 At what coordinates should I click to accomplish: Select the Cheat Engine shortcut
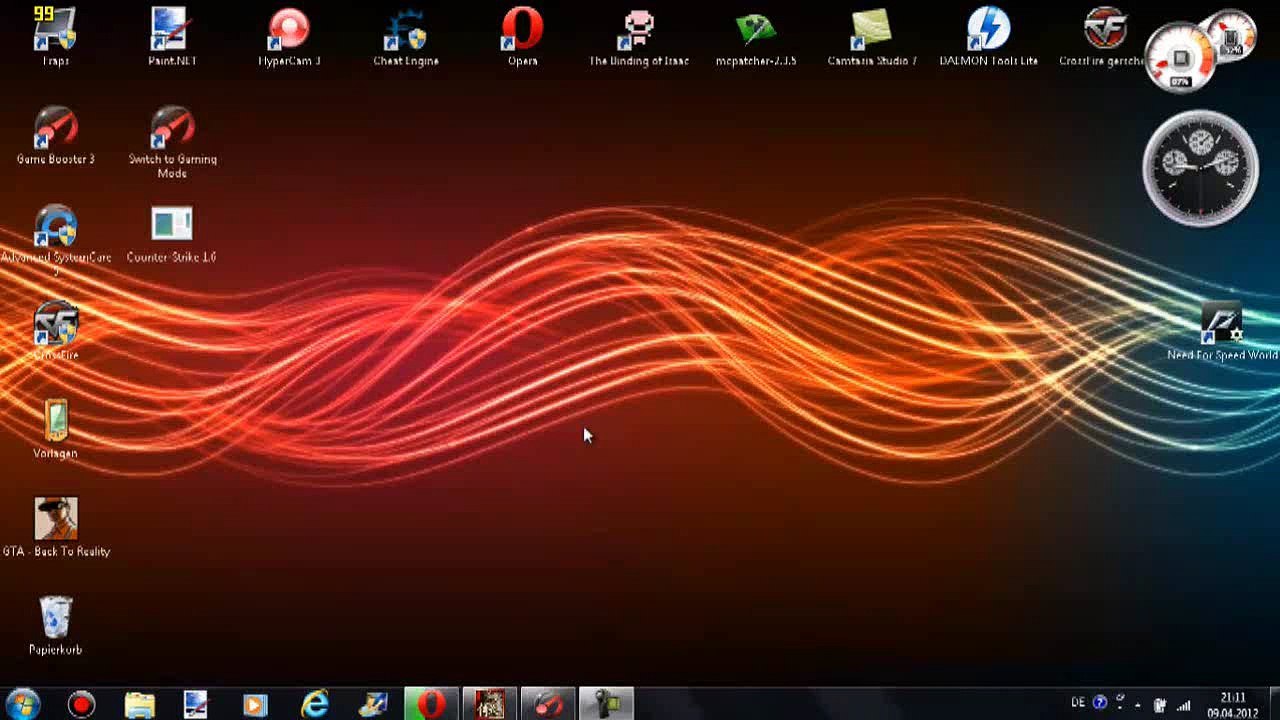pyautogui.click(x=406, y=37)
